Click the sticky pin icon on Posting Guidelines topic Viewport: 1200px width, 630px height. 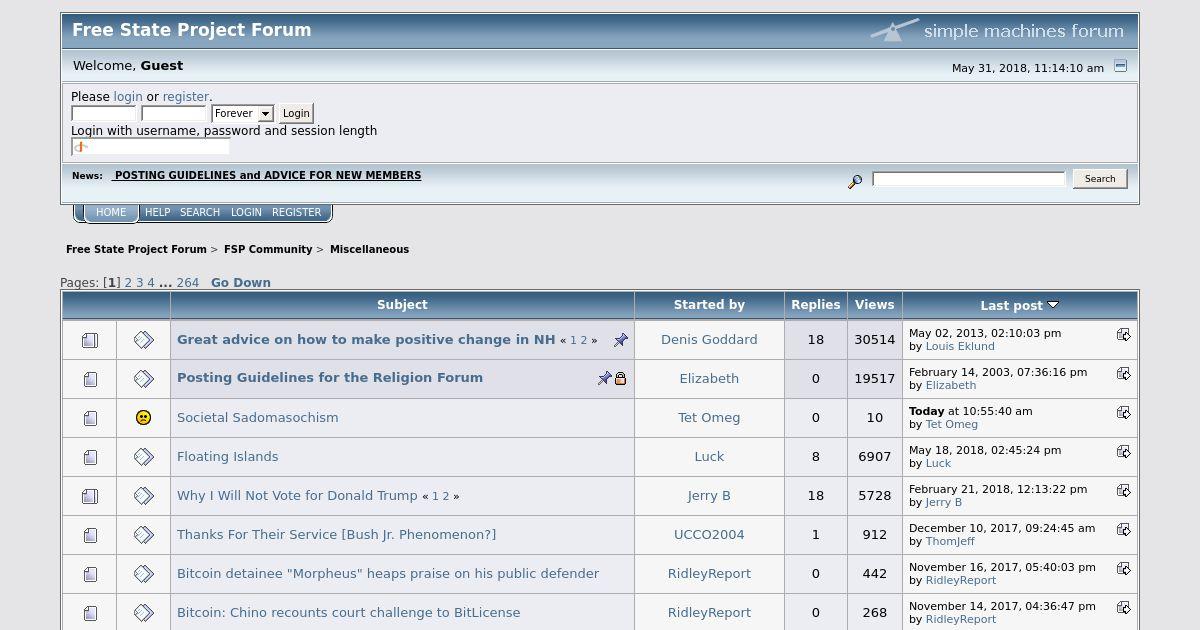604,379
